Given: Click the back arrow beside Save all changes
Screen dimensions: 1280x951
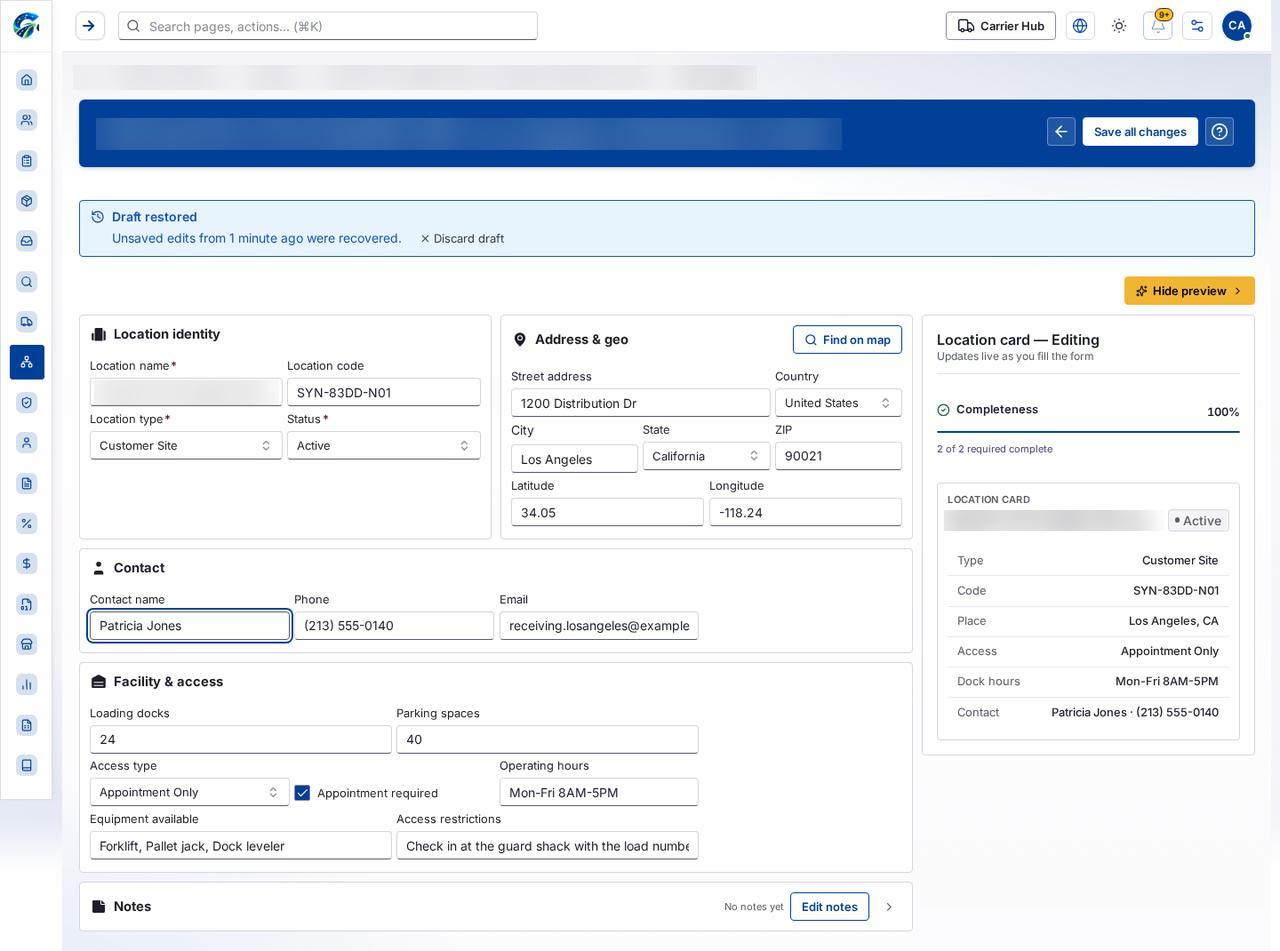Looking at the screenshot, I should click(x=1061, y=132).
